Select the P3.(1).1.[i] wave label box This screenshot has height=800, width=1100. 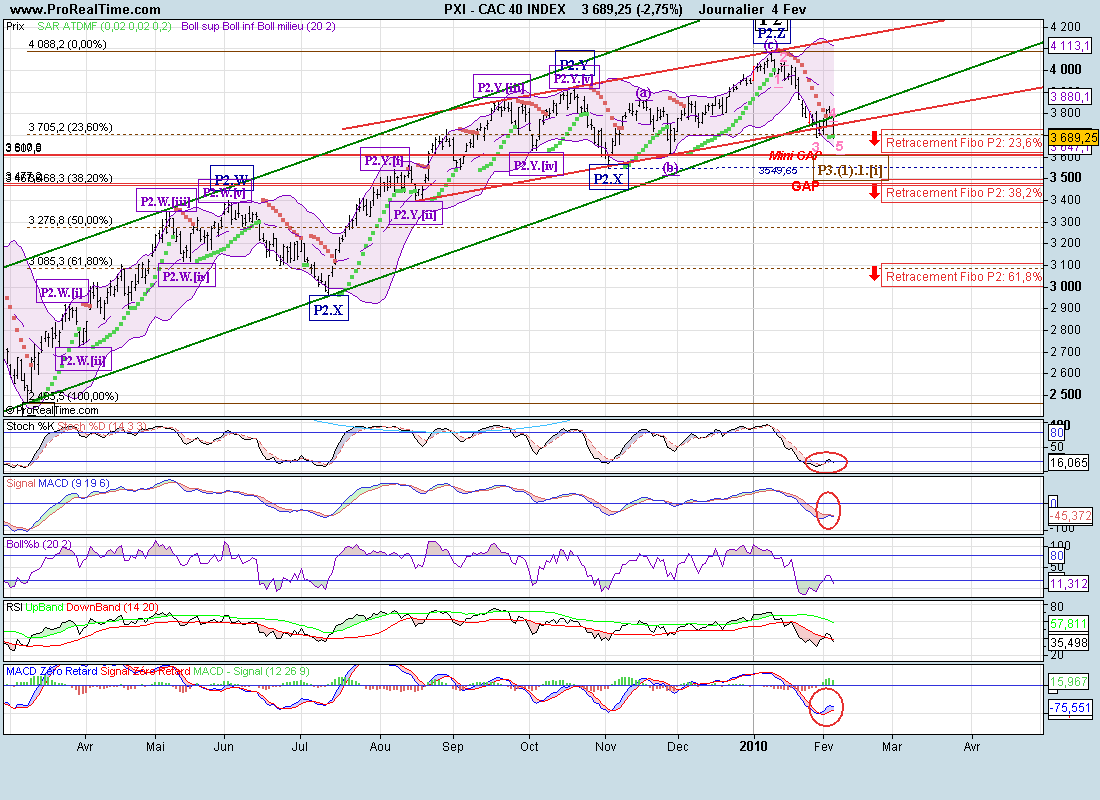click(x=851, y=169)
